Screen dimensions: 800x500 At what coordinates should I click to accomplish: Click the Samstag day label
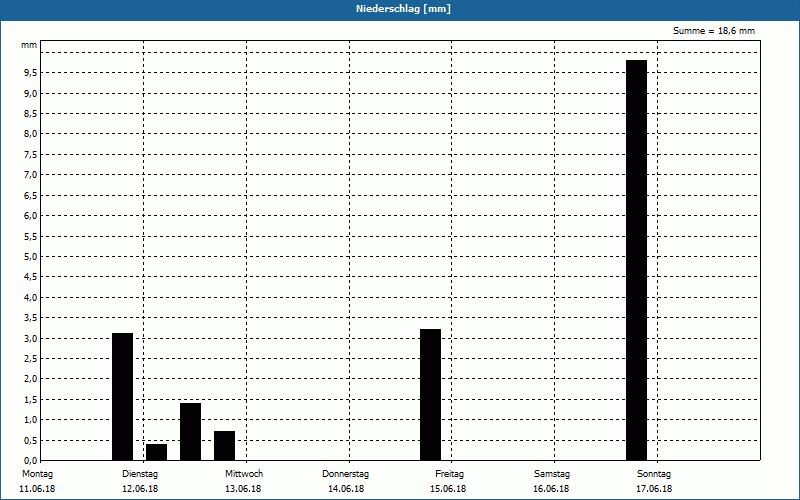[552, 474]
